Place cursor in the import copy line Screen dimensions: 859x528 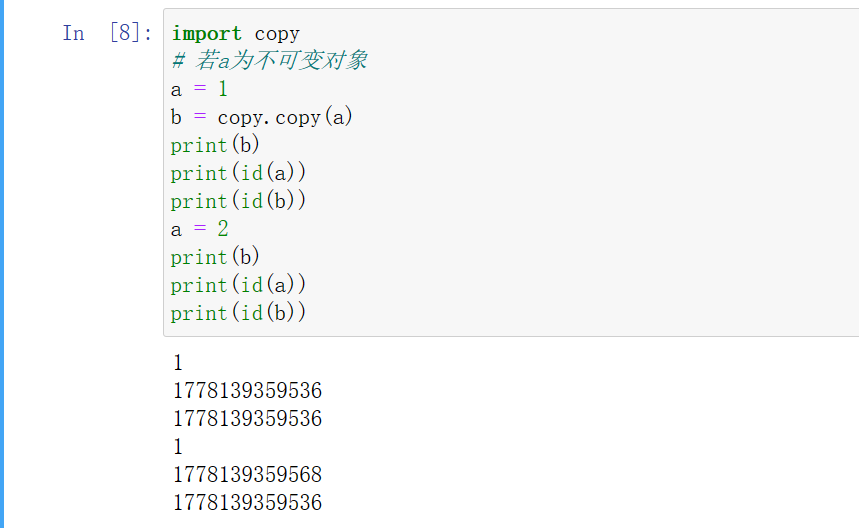(x=235, y=33)
